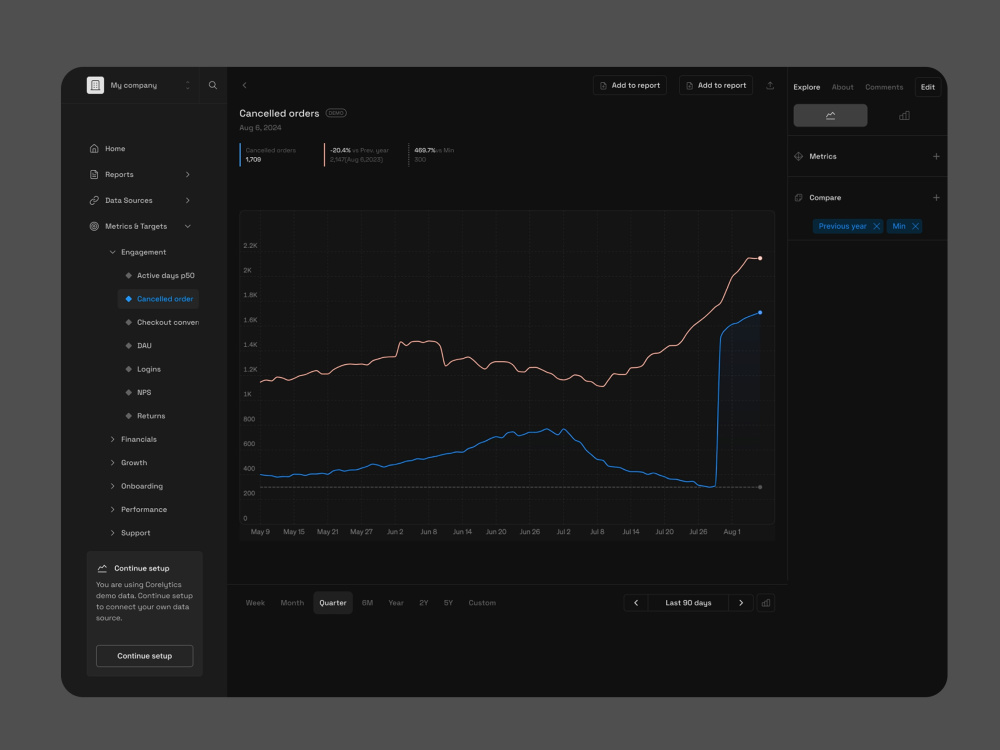
Task: Open Home in the sidebar
Action: point(115,149)
